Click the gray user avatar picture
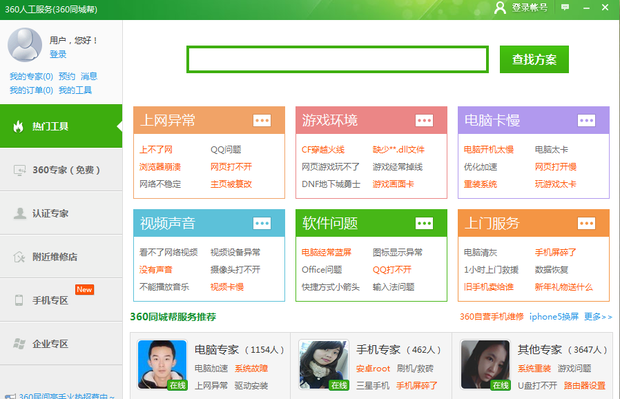The image size is (620, 399). click(25, 45)
